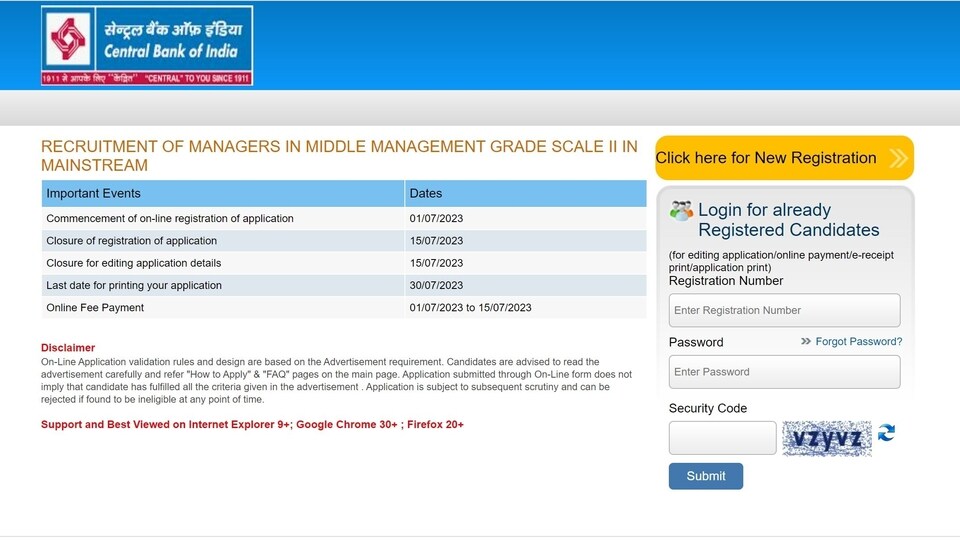Open Click here for New Registration
The height and width of the screenshot is (540, 960).
coord(784,158)
